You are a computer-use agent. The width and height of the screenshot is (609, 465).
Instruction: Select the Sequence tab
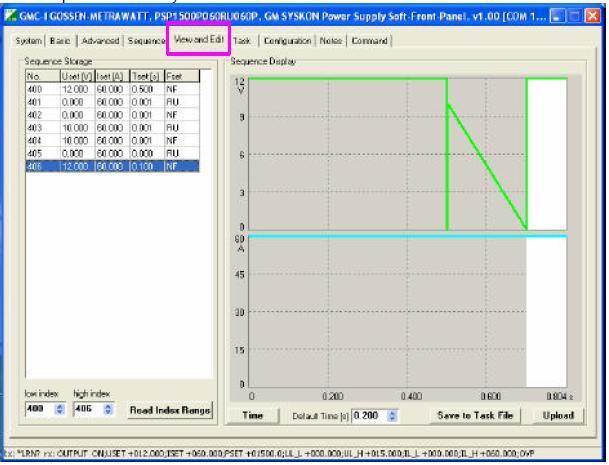[146, 41]
